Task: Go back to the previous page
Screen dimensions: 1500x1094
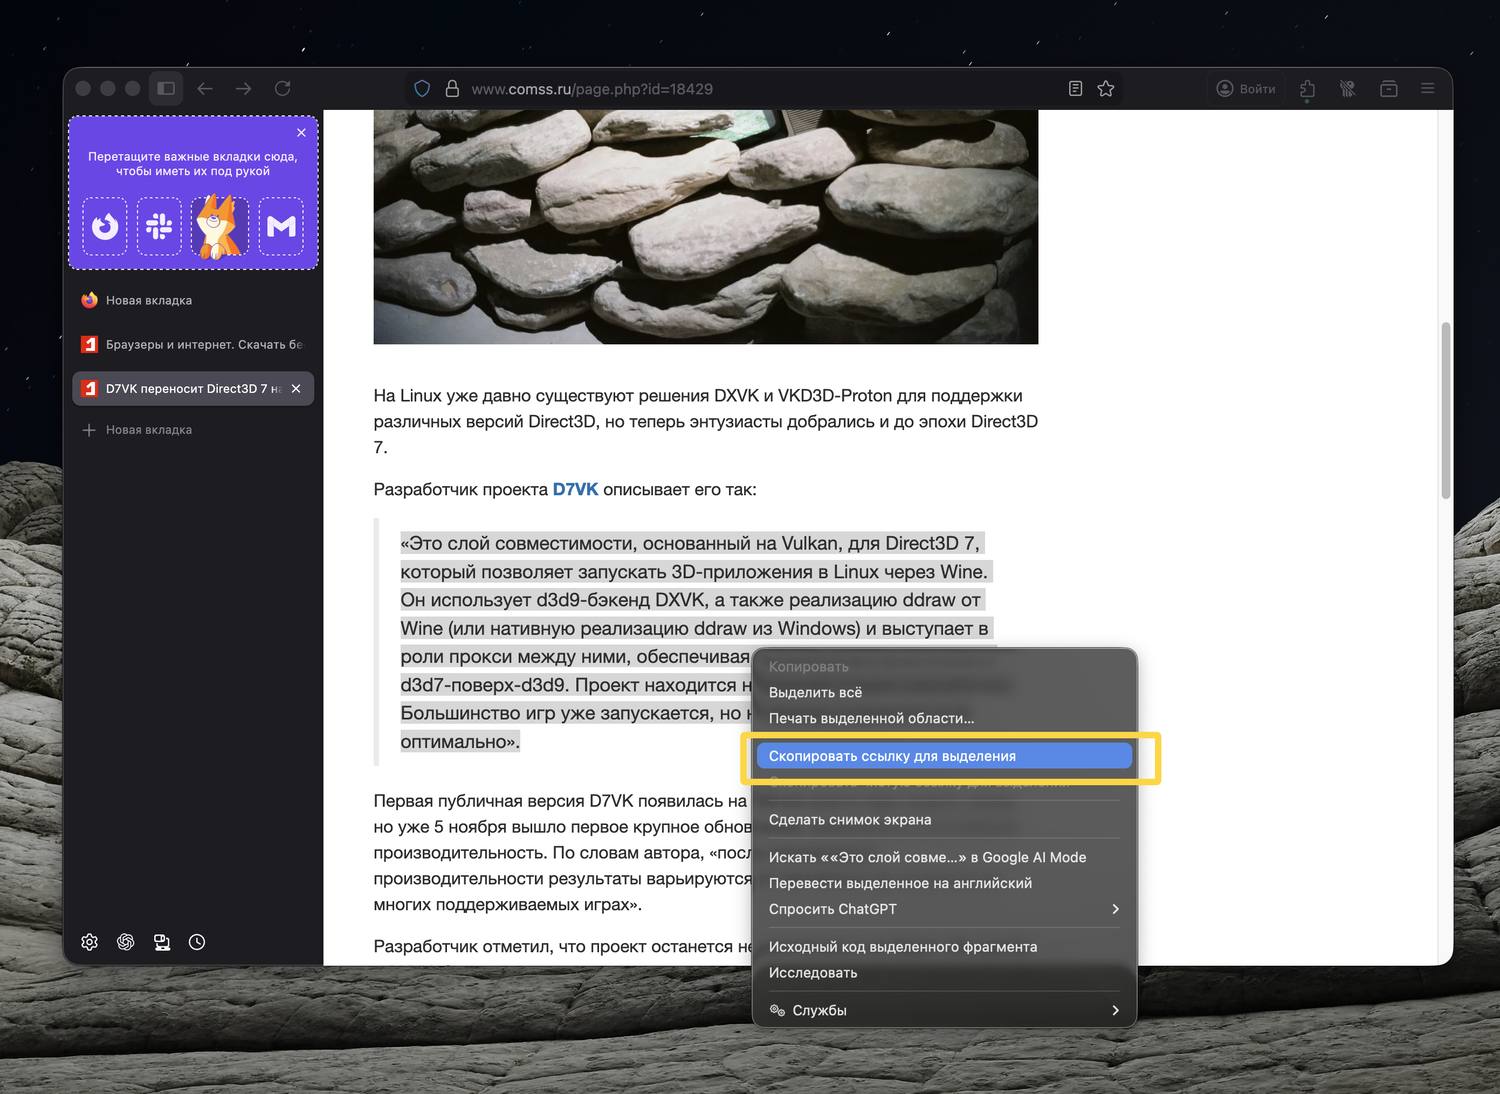Action: tap(205, 88)
